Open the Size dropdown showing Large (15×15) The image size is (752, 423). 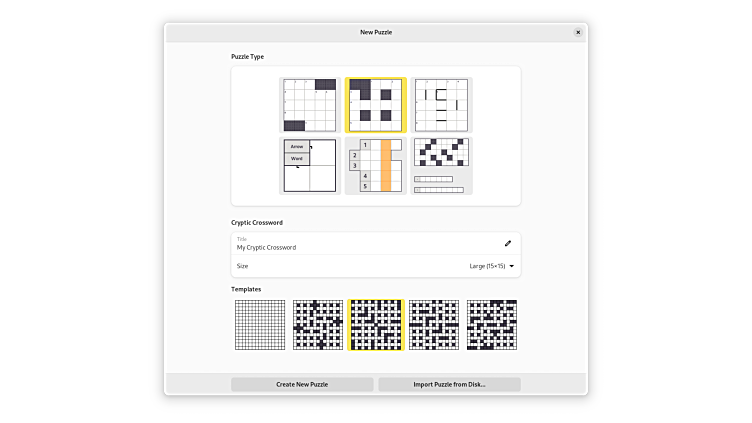pyautogui.click(x=491, y=266)
